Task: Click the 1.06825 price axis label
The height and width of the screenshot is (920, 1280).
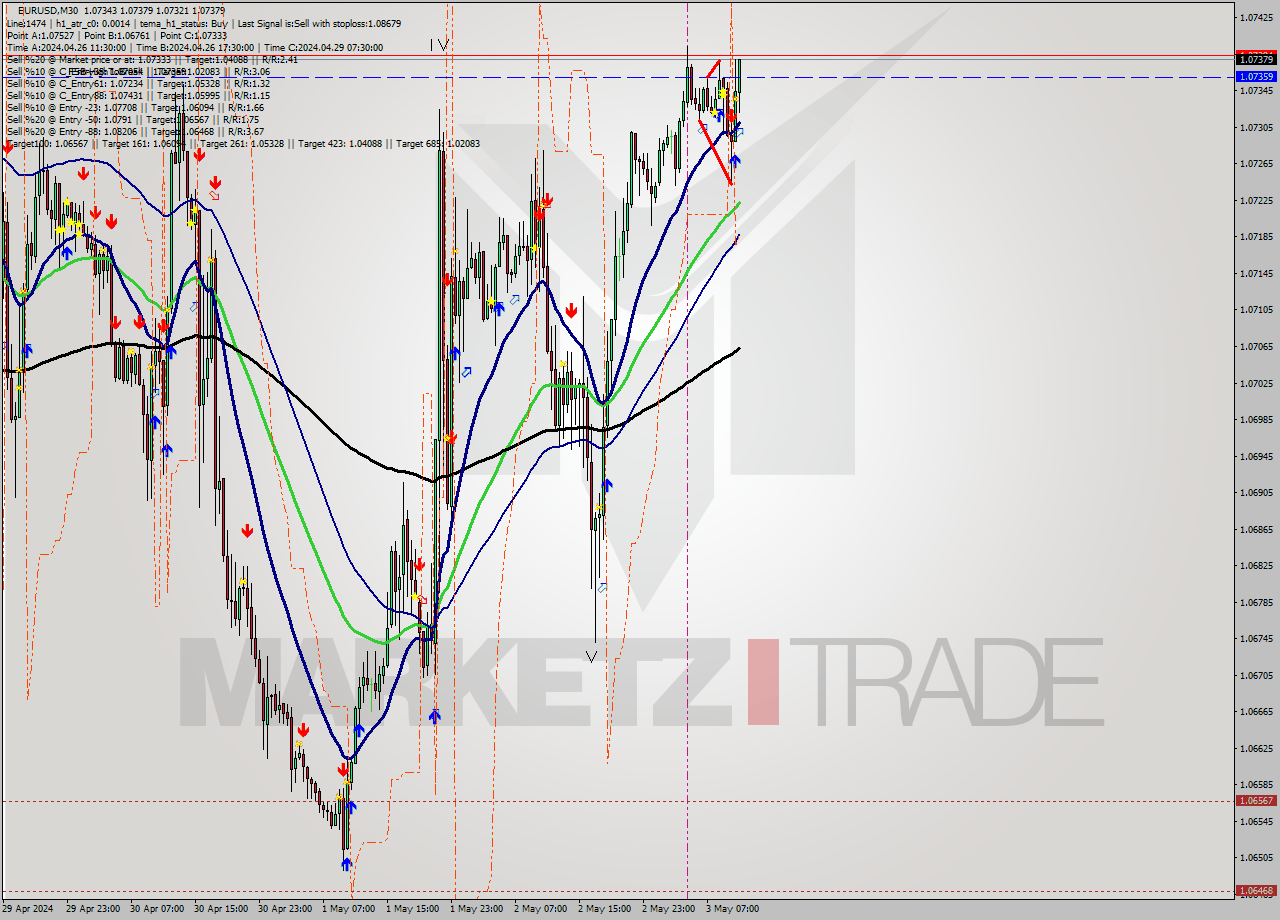Action: coord(1256,566)
